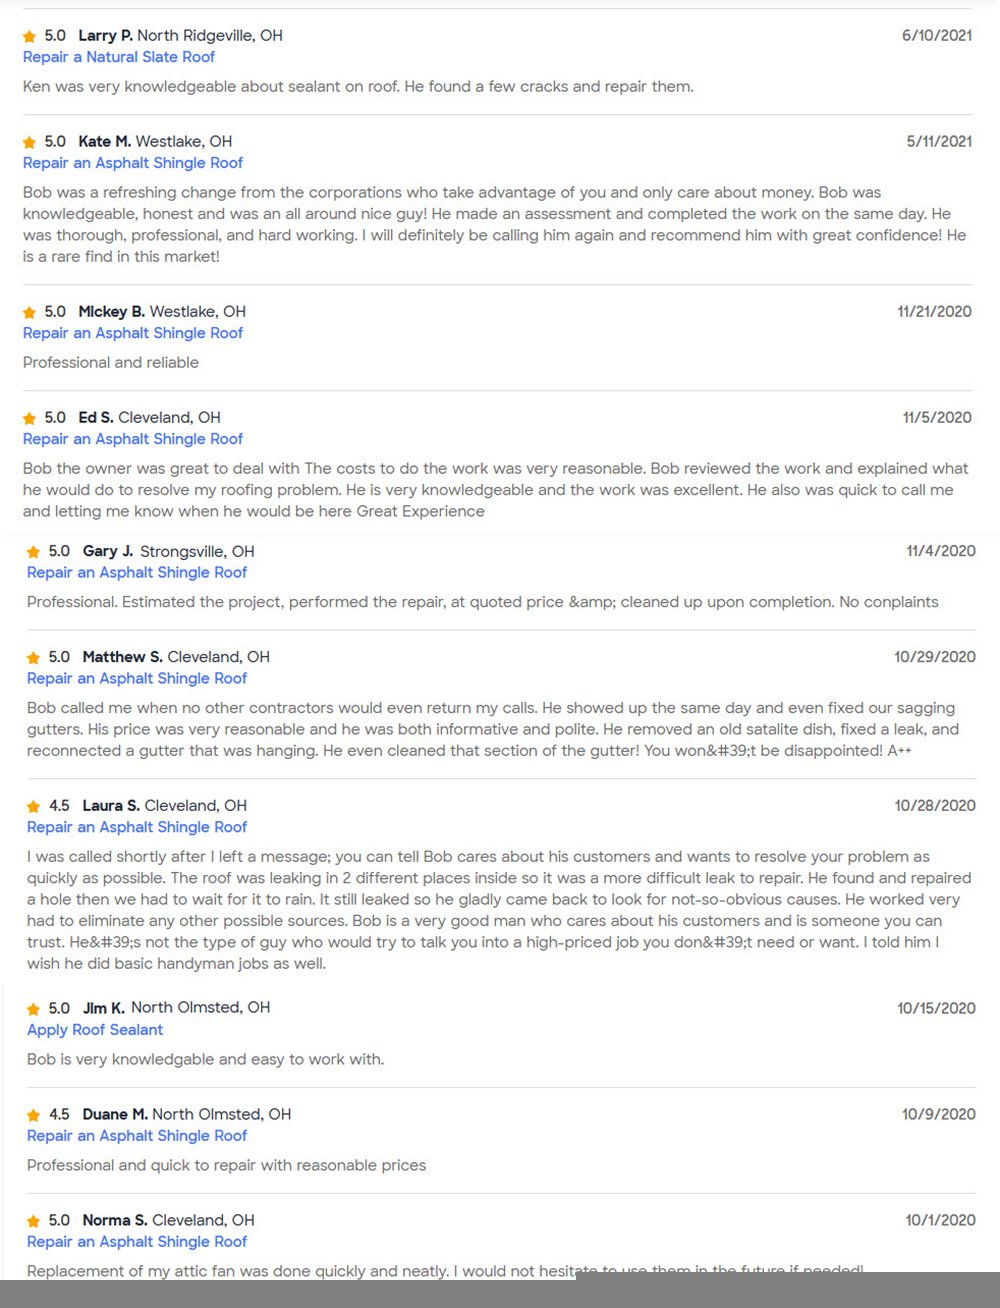Click the star icon next to Kate M.
The width and height of the screenshot is (1000, 1308).
click(30, 142)
